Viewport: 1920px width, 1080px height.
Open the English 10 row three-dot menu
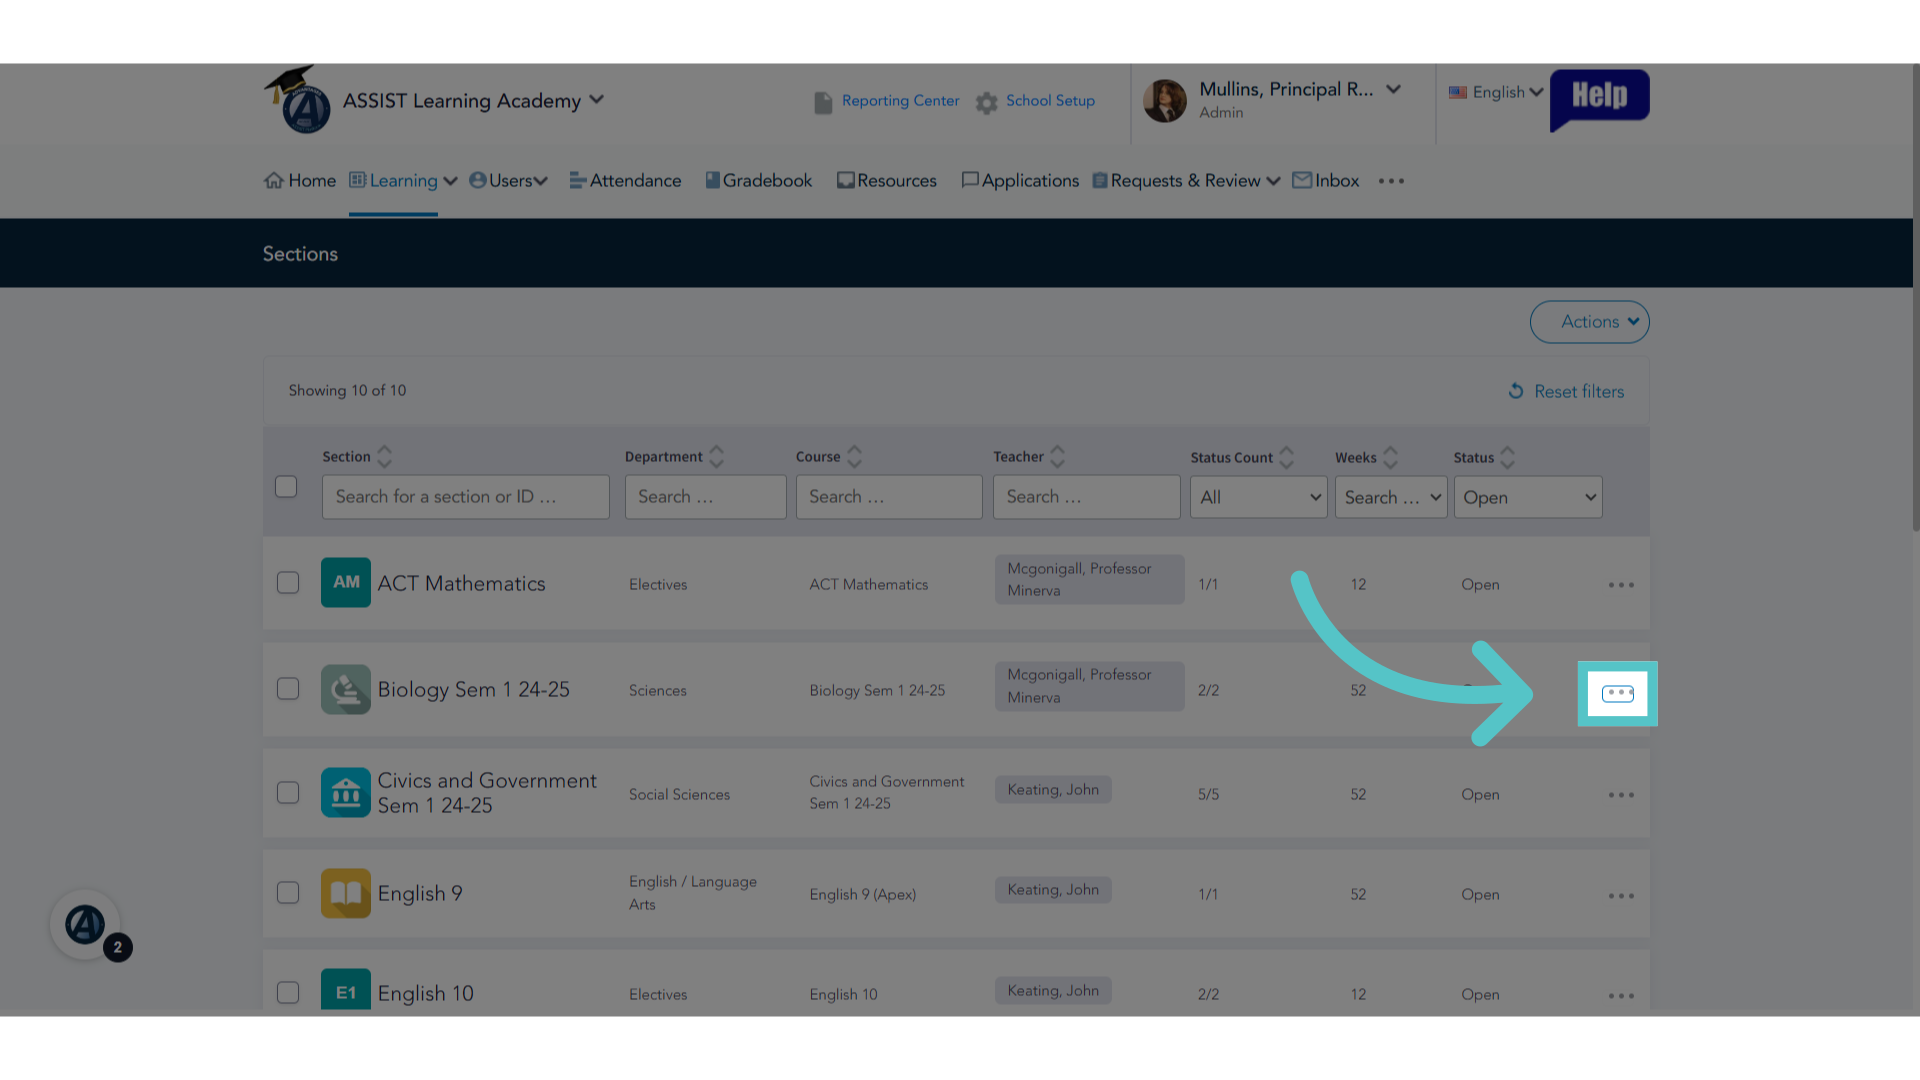point(1621,996)
